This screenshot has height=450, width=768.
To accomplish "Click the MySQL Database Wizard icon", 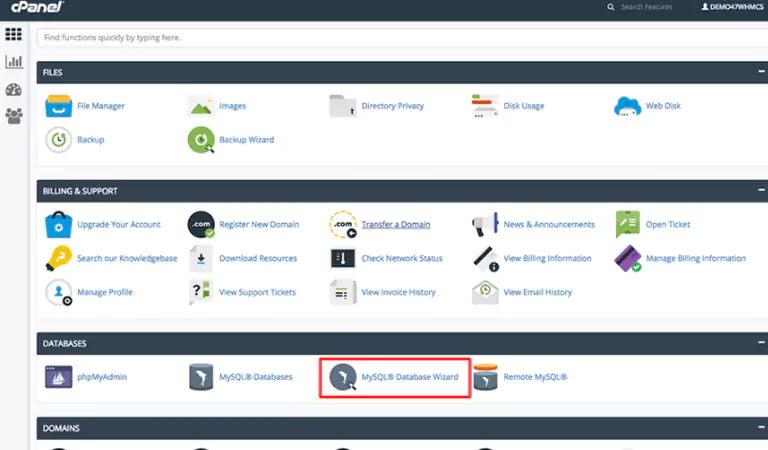I will (x=343, y=377).
